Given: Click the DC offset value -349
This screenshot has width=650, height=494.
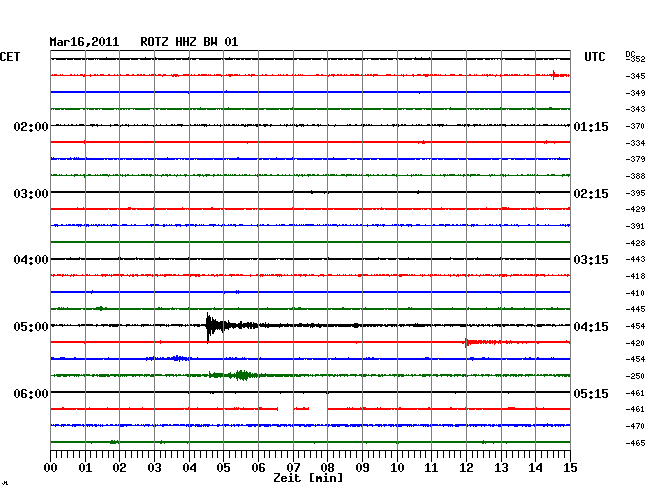Looking at the screenshot, I should tap(635, 93).
